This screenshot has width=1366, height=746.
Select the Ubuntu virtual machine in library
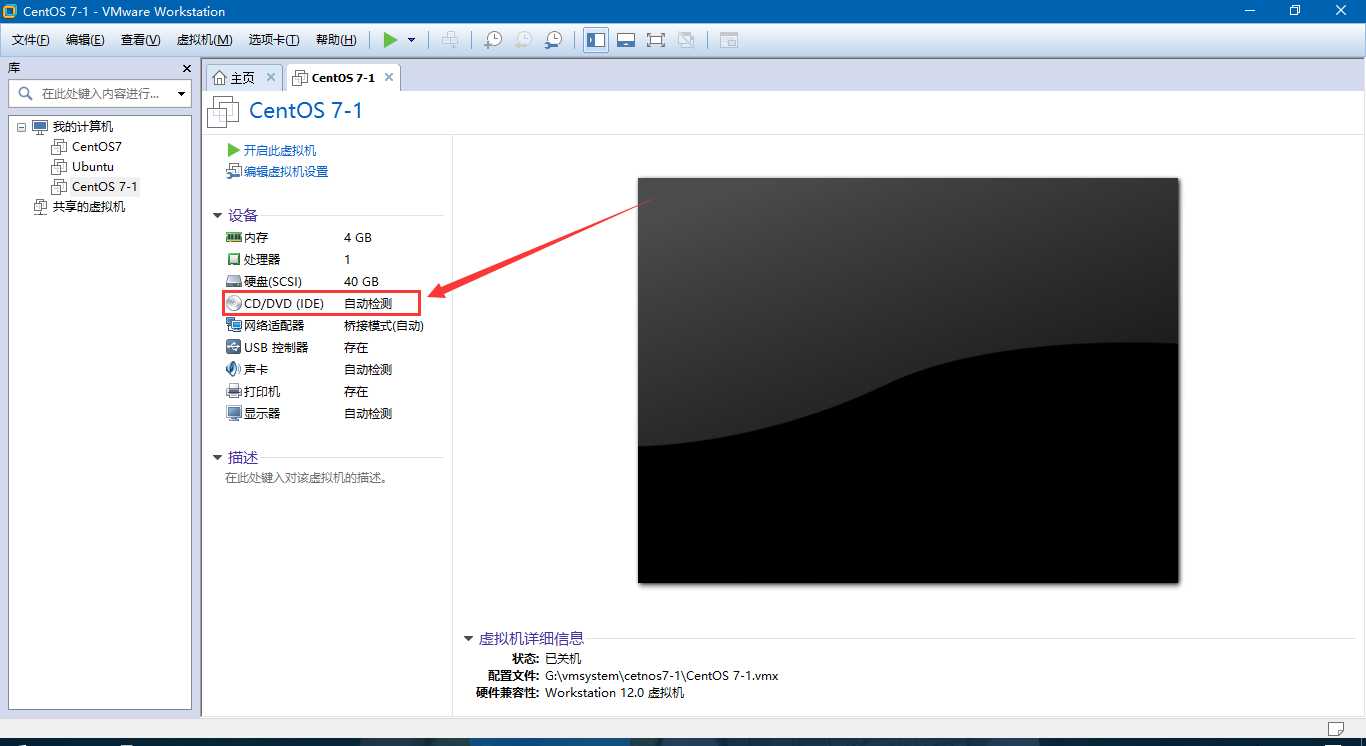[x=93, y=167]
